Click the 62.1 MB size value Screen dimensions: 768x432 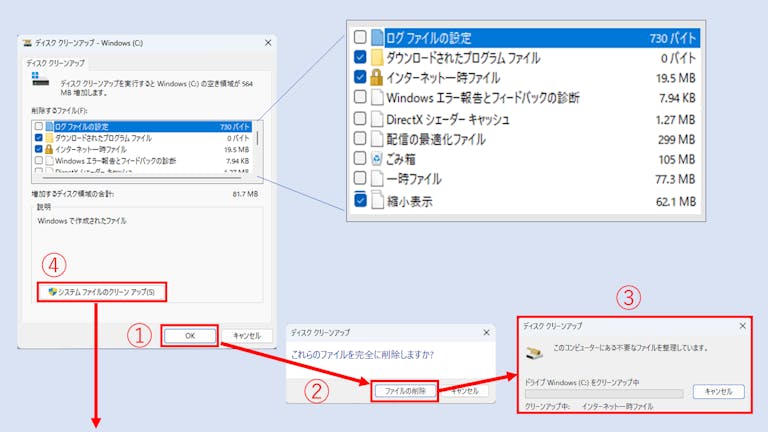[x=675, y=201]
